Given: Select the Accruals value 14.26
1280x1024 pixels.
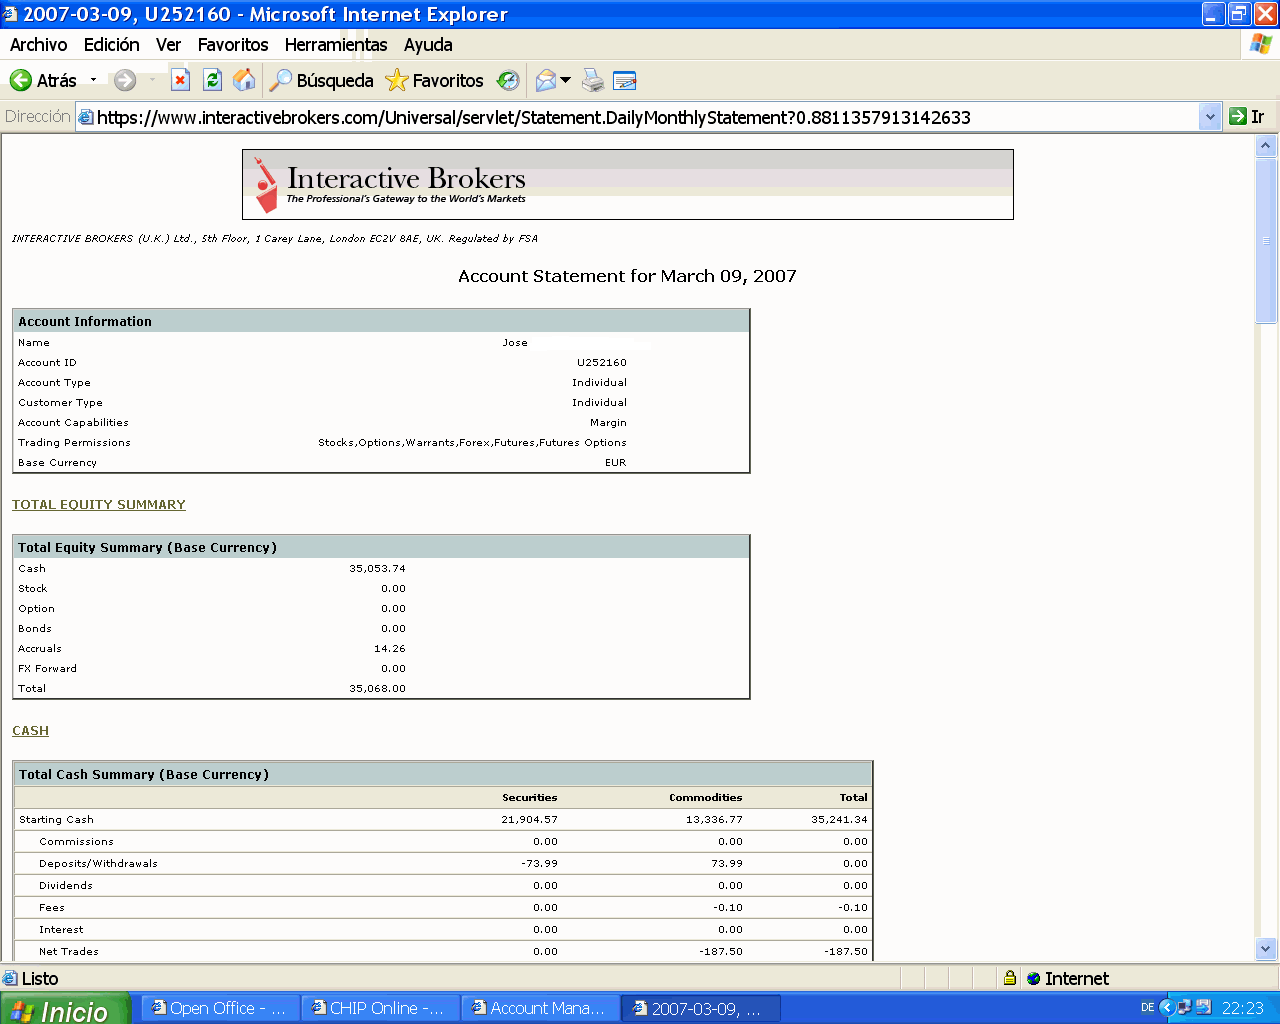Looking at the screenshot, I should click(x=390, y=649).
